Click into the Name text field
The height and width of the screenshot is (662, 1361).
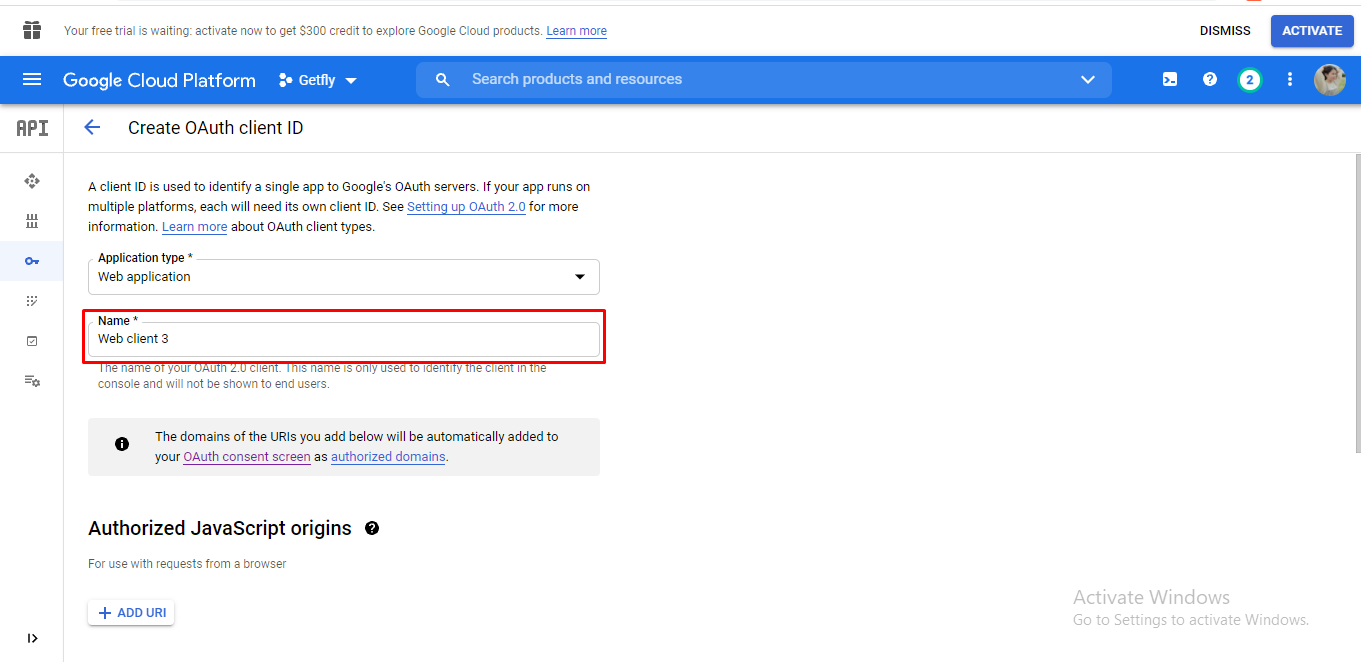coord(343,339)
